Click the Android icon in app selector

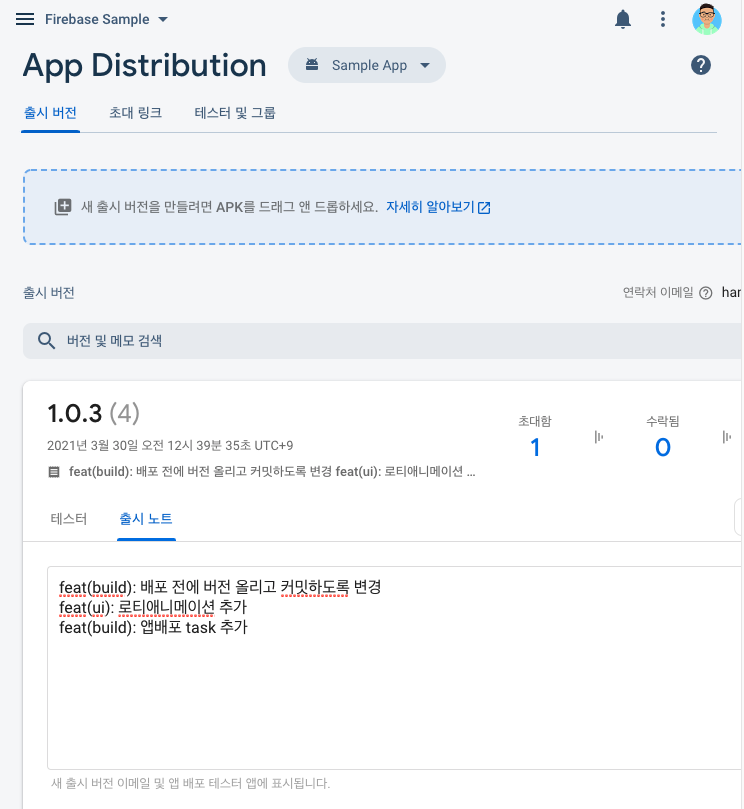tap(312, 65)
